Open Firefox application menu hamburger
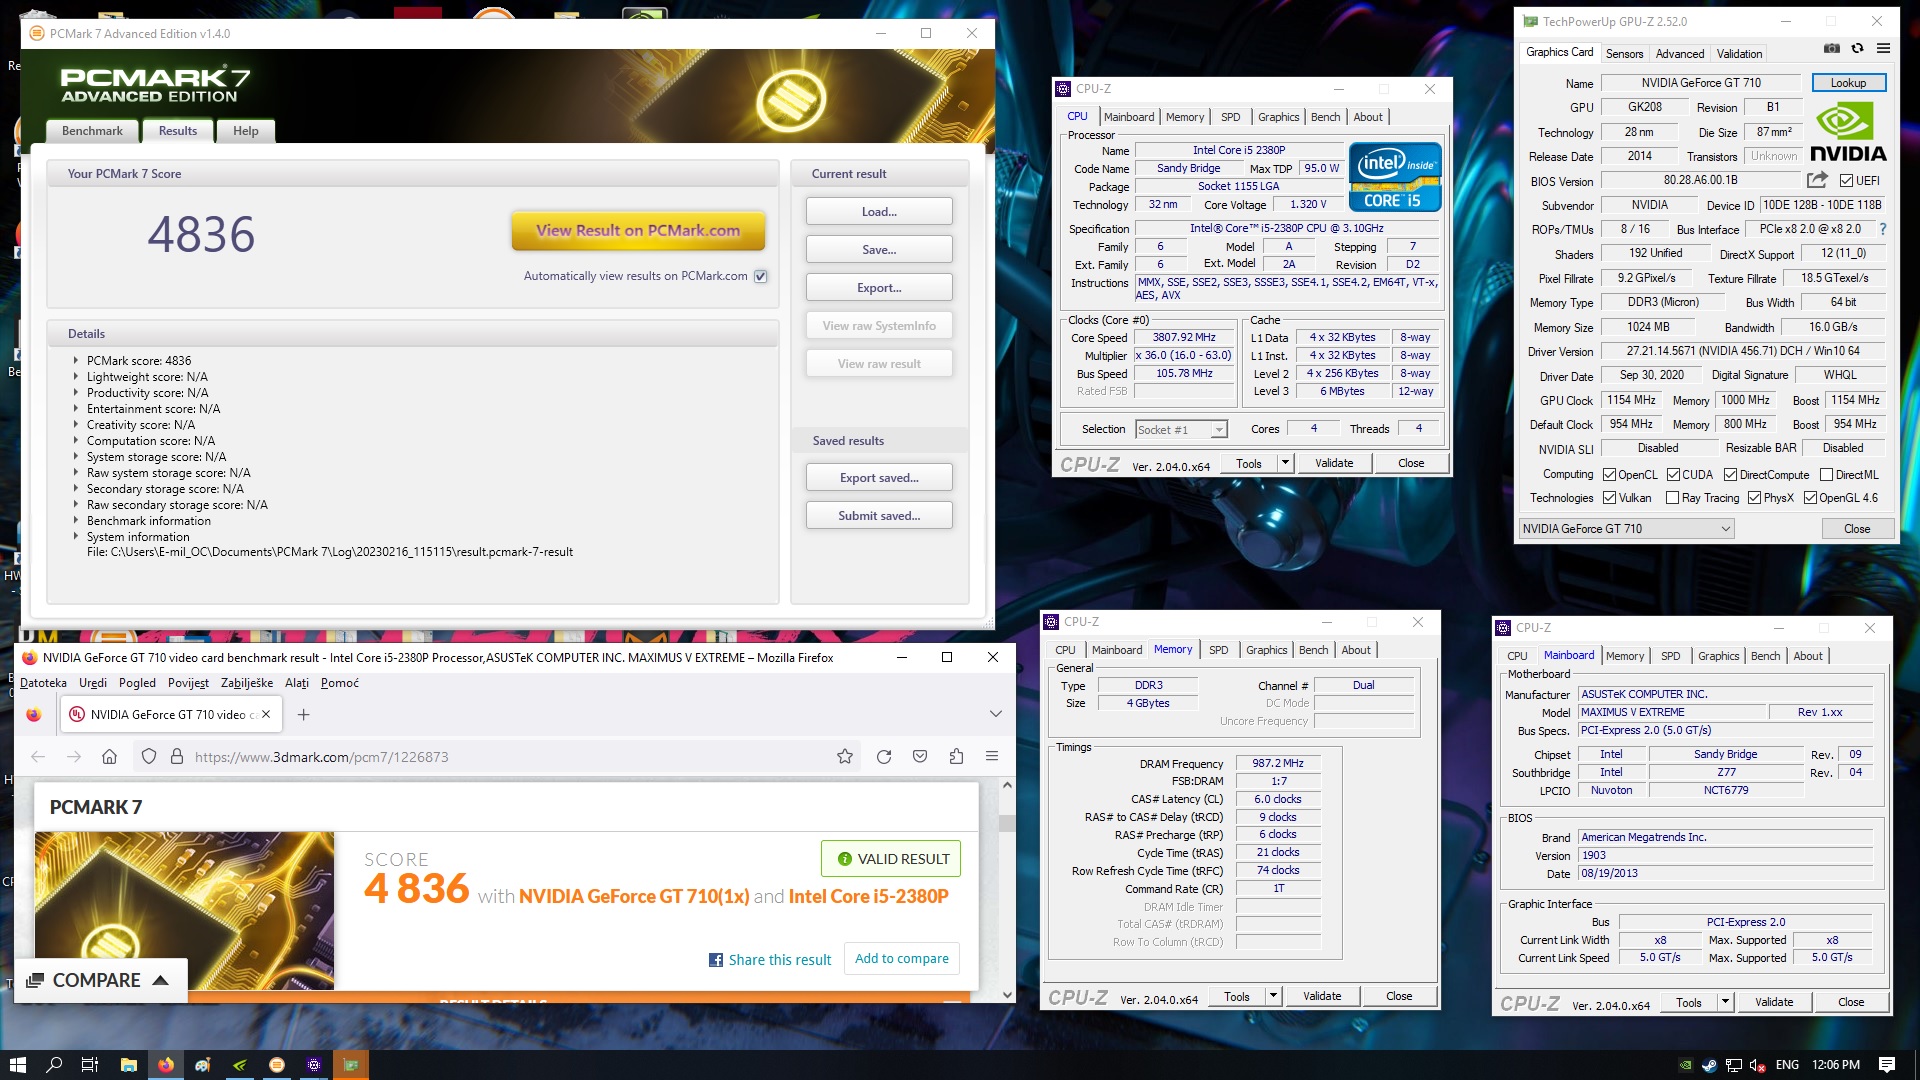This screenshot has width=1920, height=1080. pyautogui.click(x=992, y=757)
